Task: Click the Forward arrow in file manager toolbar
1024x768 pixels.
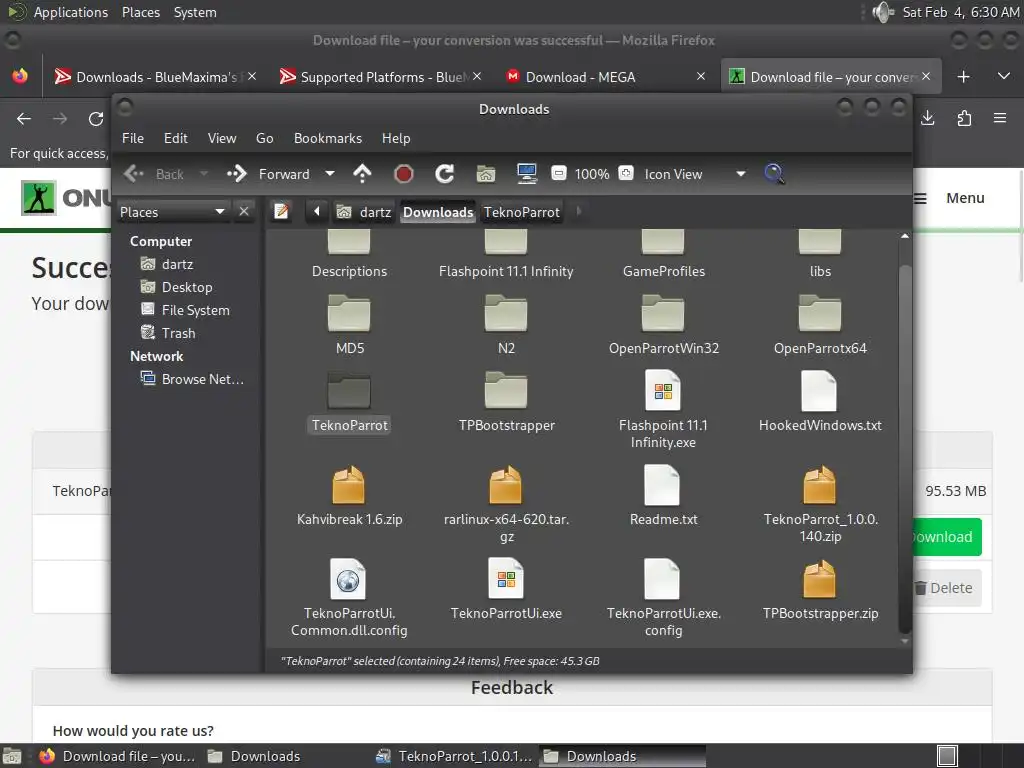Action: [x=236, y=174]
